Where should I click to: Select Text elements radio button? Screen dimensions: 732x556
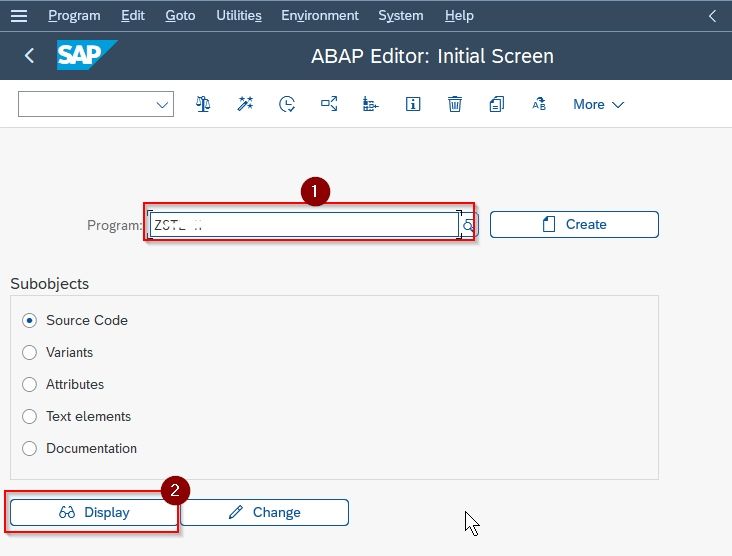[29, 416]
